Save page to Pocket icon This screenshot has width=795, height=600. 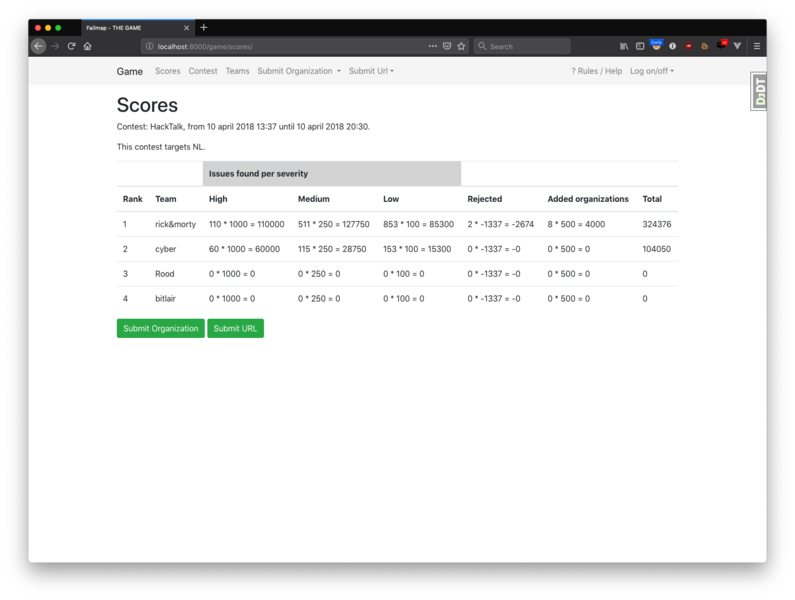pos(447,46)
